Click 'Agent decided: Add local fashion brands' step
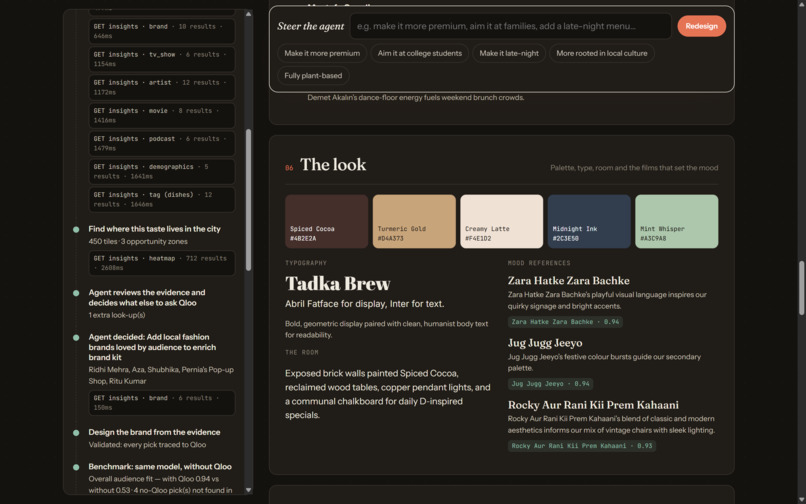 click(x=152, y=347)
